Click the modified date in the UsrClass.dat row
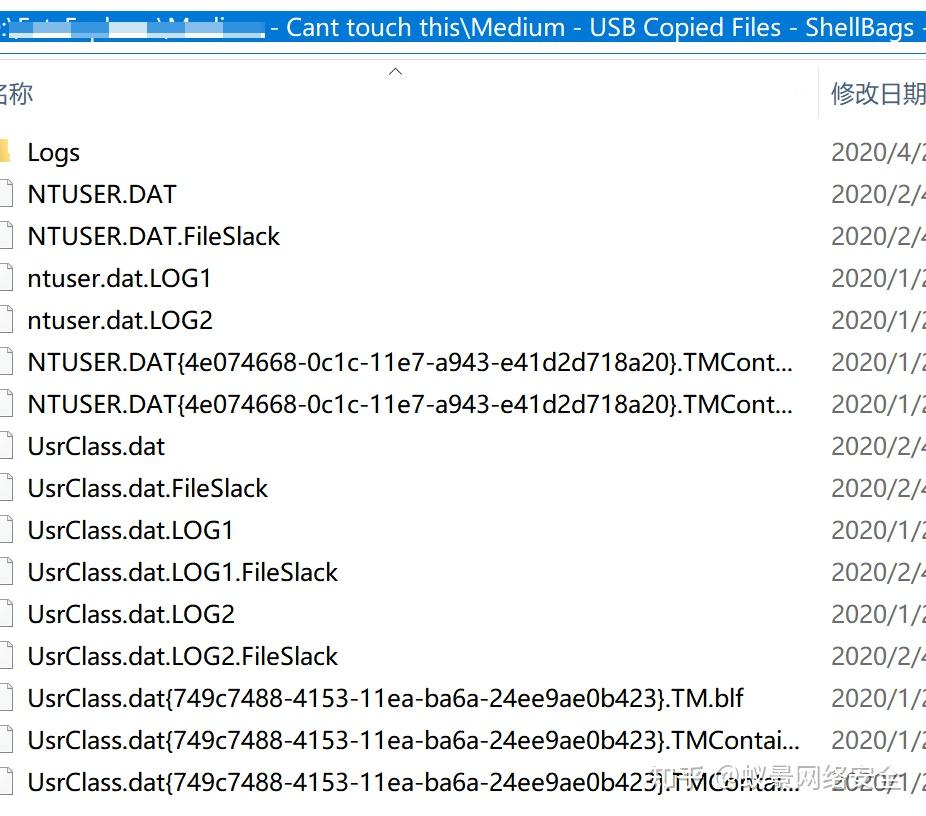The height and width of the screenshot is (816, 926). [878, 446]
